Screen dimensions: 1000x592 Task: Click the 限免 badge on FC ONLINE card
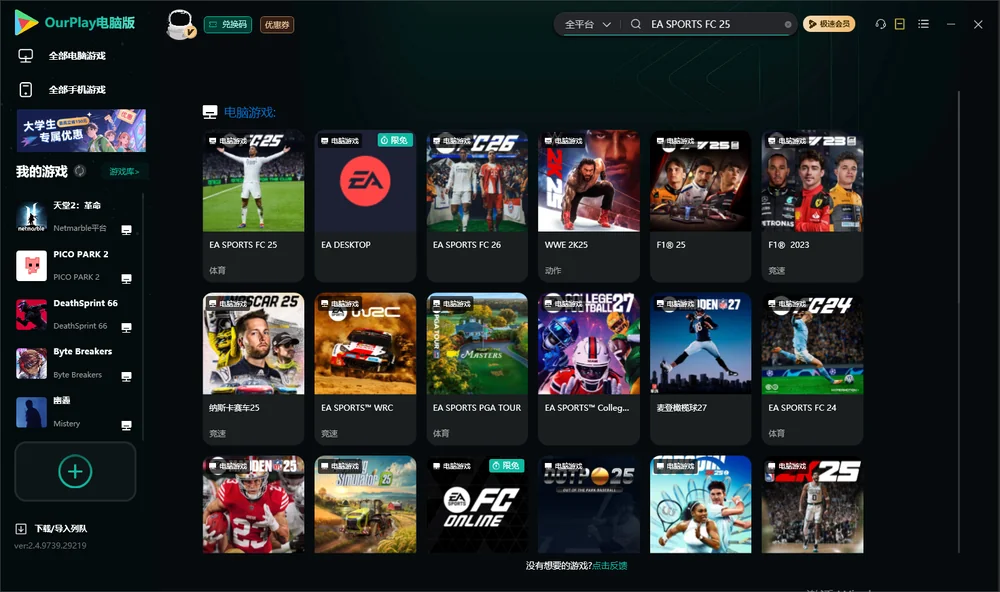(506, 466)
